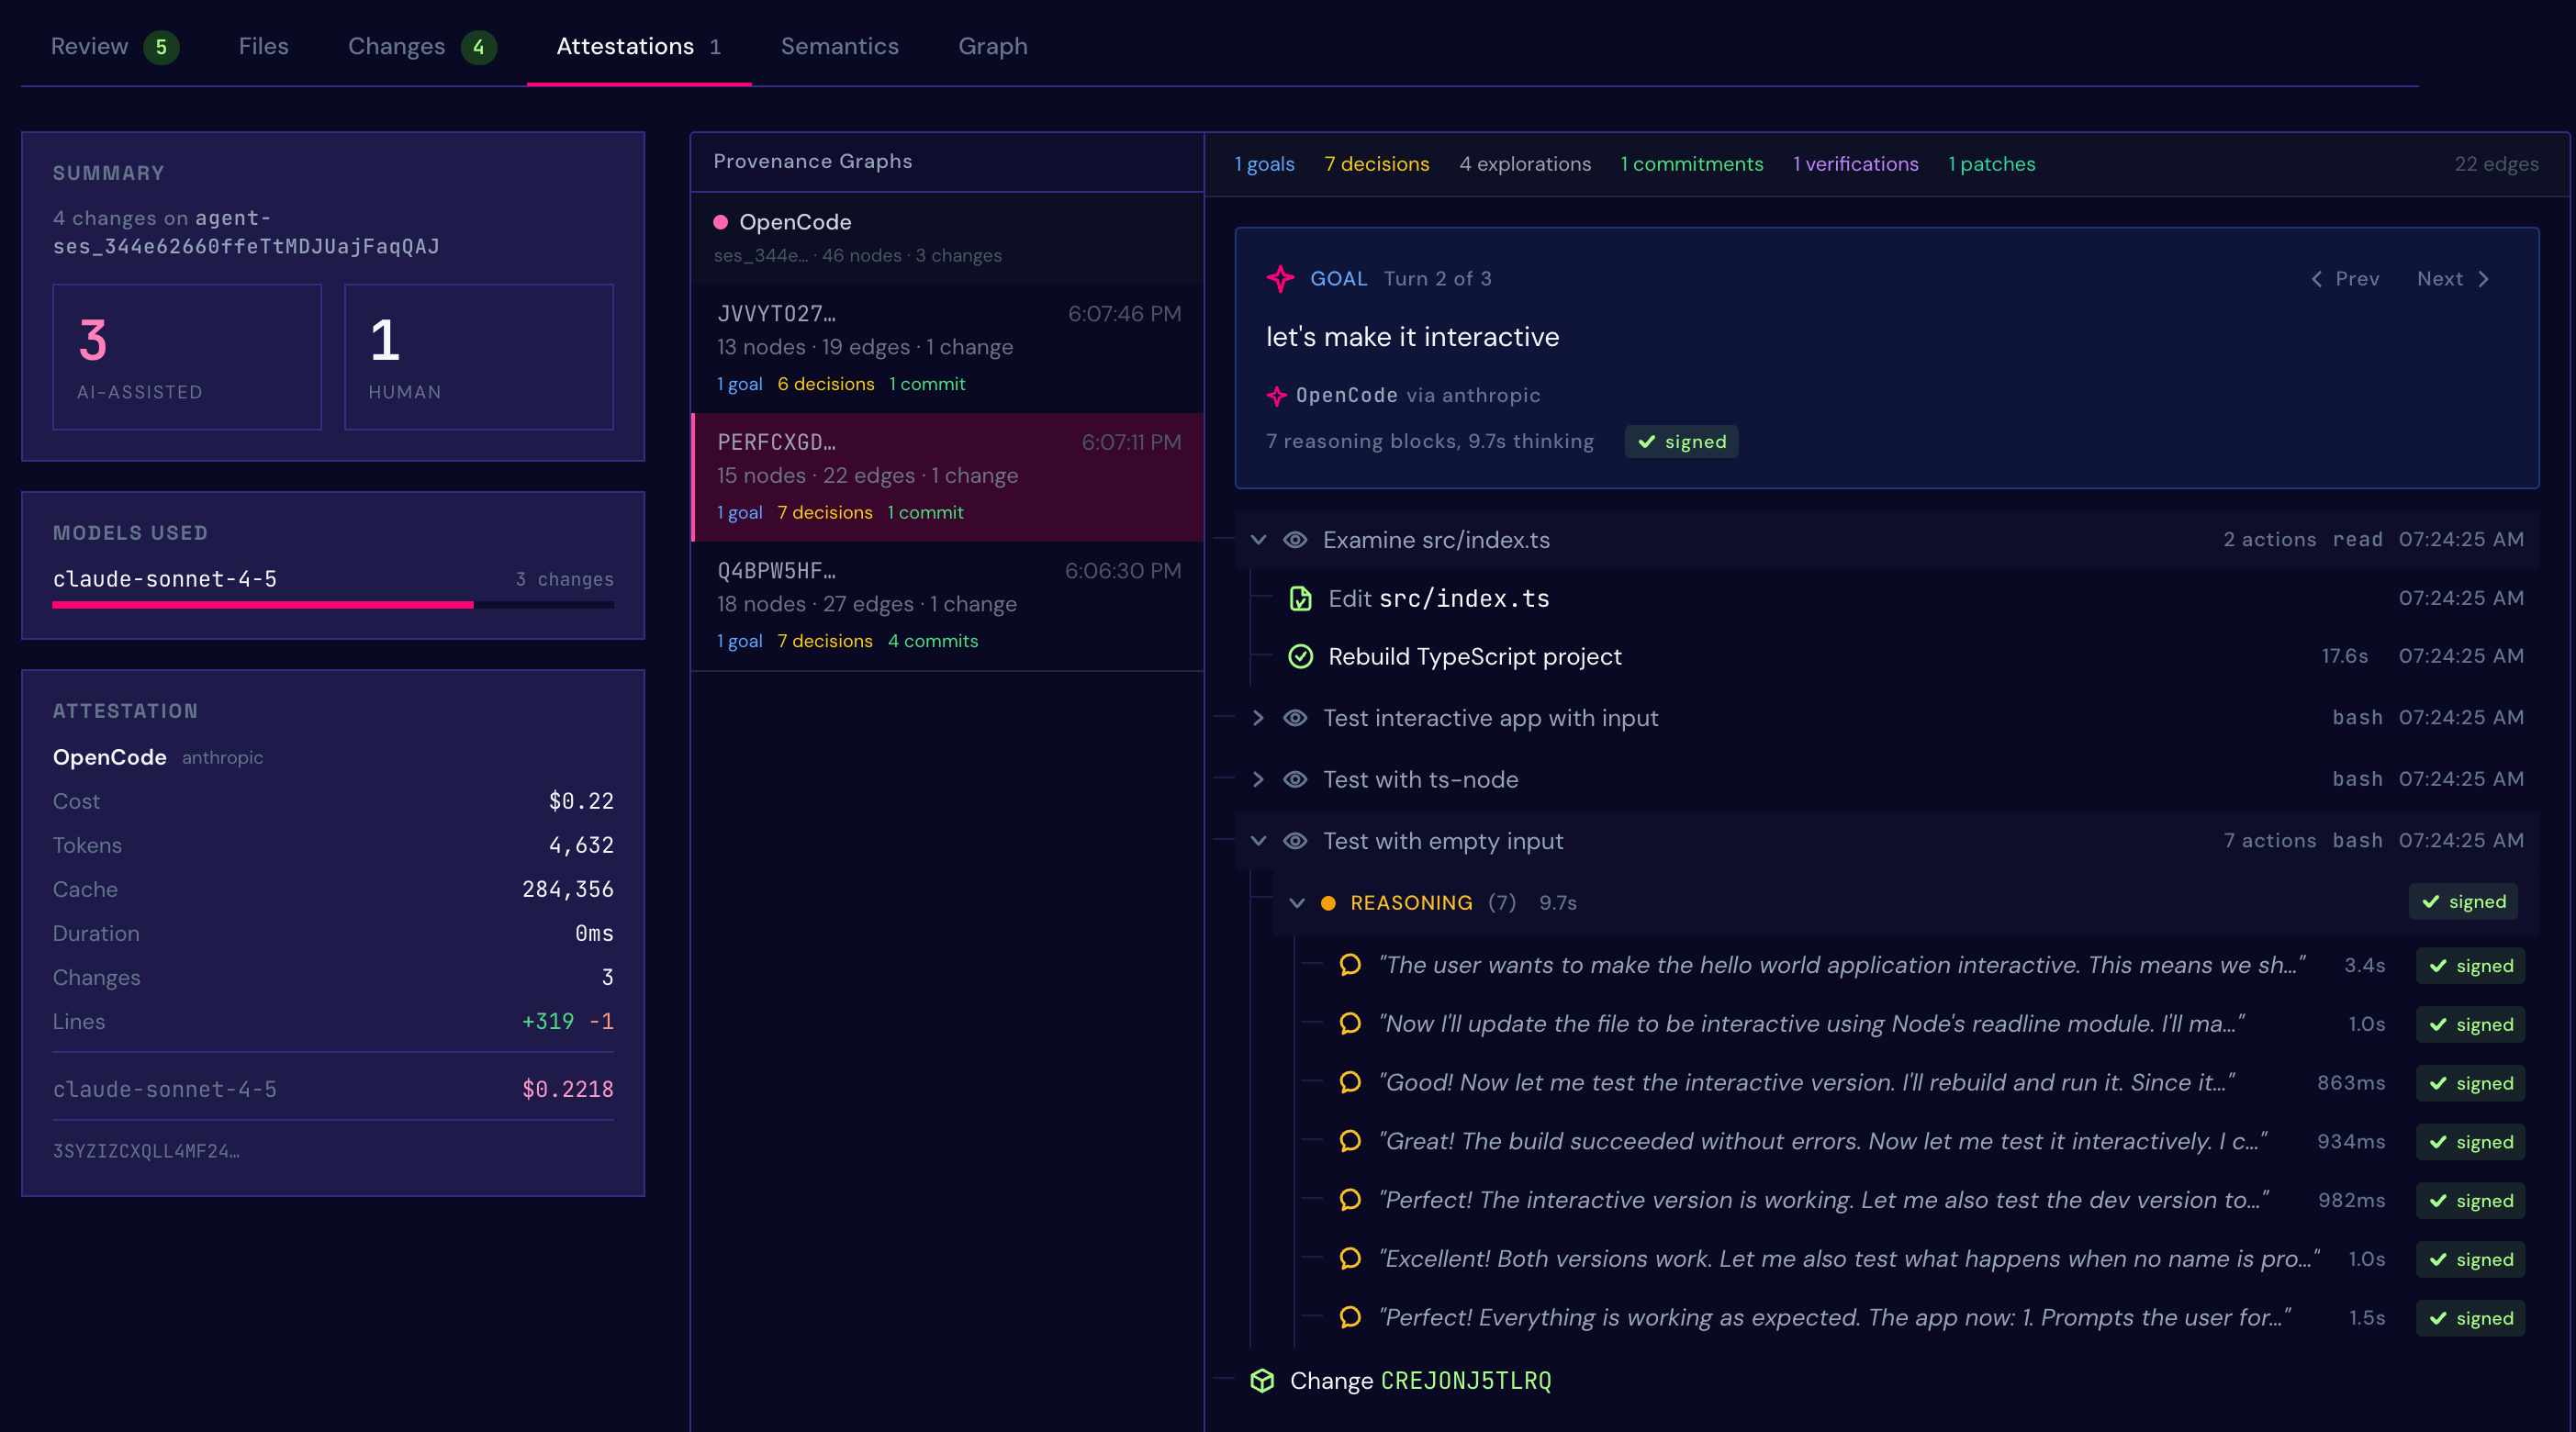This screenshot has height=1432, width=2576.
Task: Click speech bubble icon for "Now I'll update" reasoning
Action: click(x=1350, y=1024)
